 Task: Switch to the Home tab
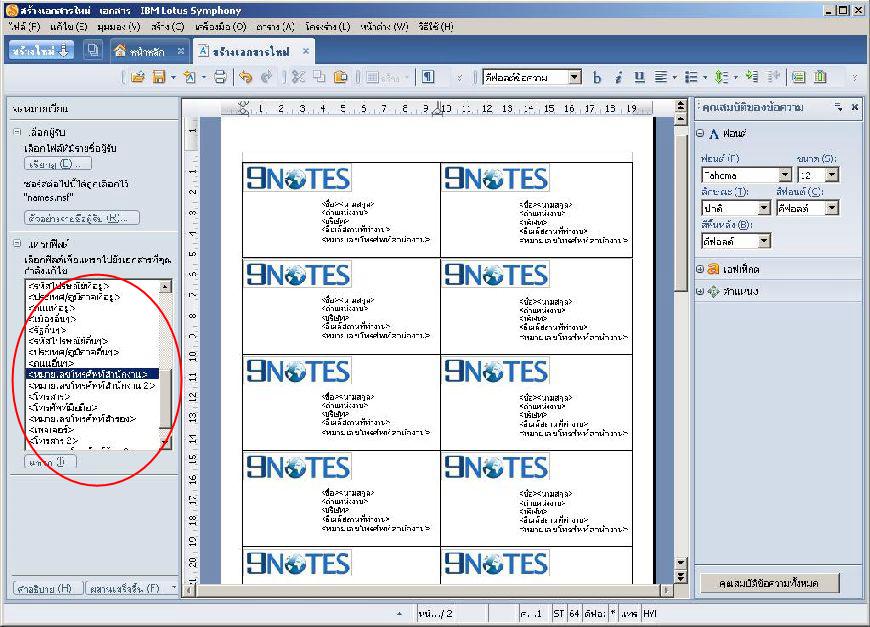[x=148, y=51]
